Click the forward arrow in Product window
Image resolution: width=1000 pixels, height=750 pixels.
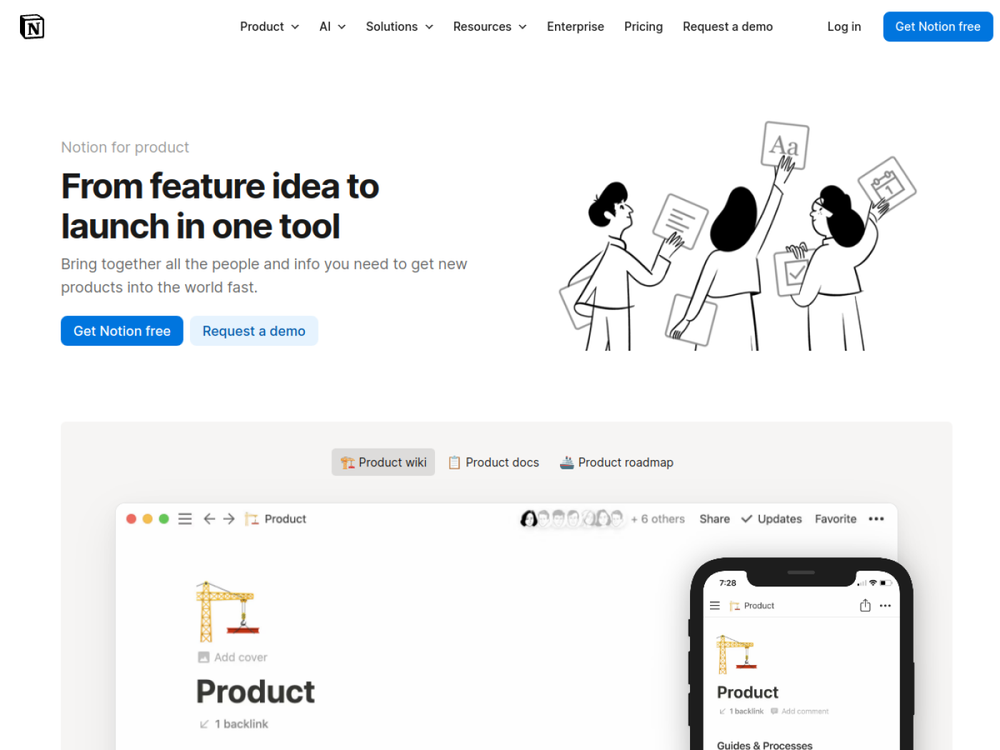click(229, 519)
